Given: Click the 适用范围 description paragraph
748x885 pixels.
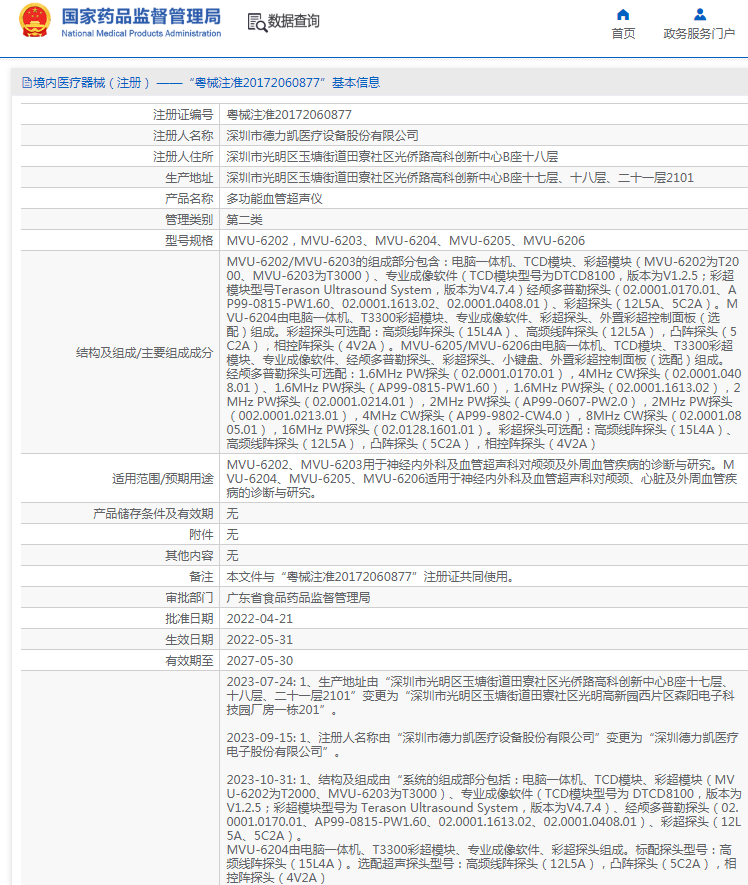Looking at the screenshot, I should 482,479.
